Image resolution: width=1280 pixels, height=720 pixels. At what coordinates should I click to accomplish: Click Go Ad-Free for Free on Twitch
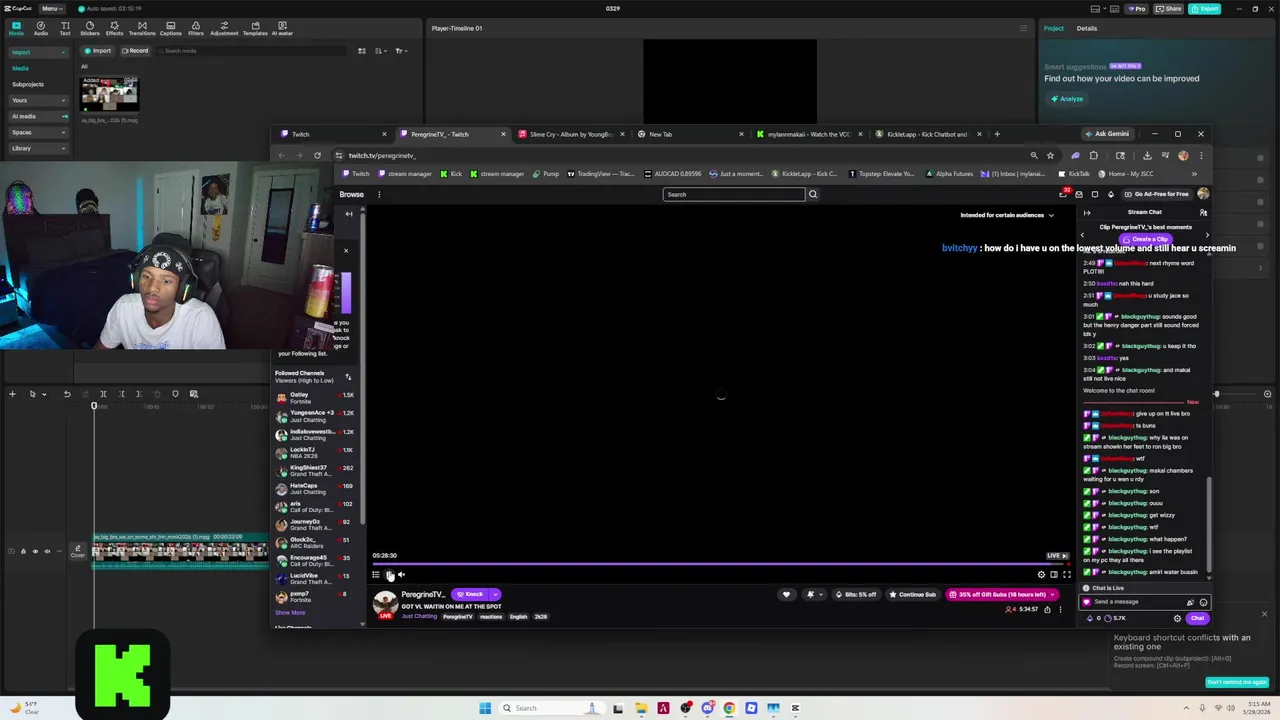tap(1156, 194)
